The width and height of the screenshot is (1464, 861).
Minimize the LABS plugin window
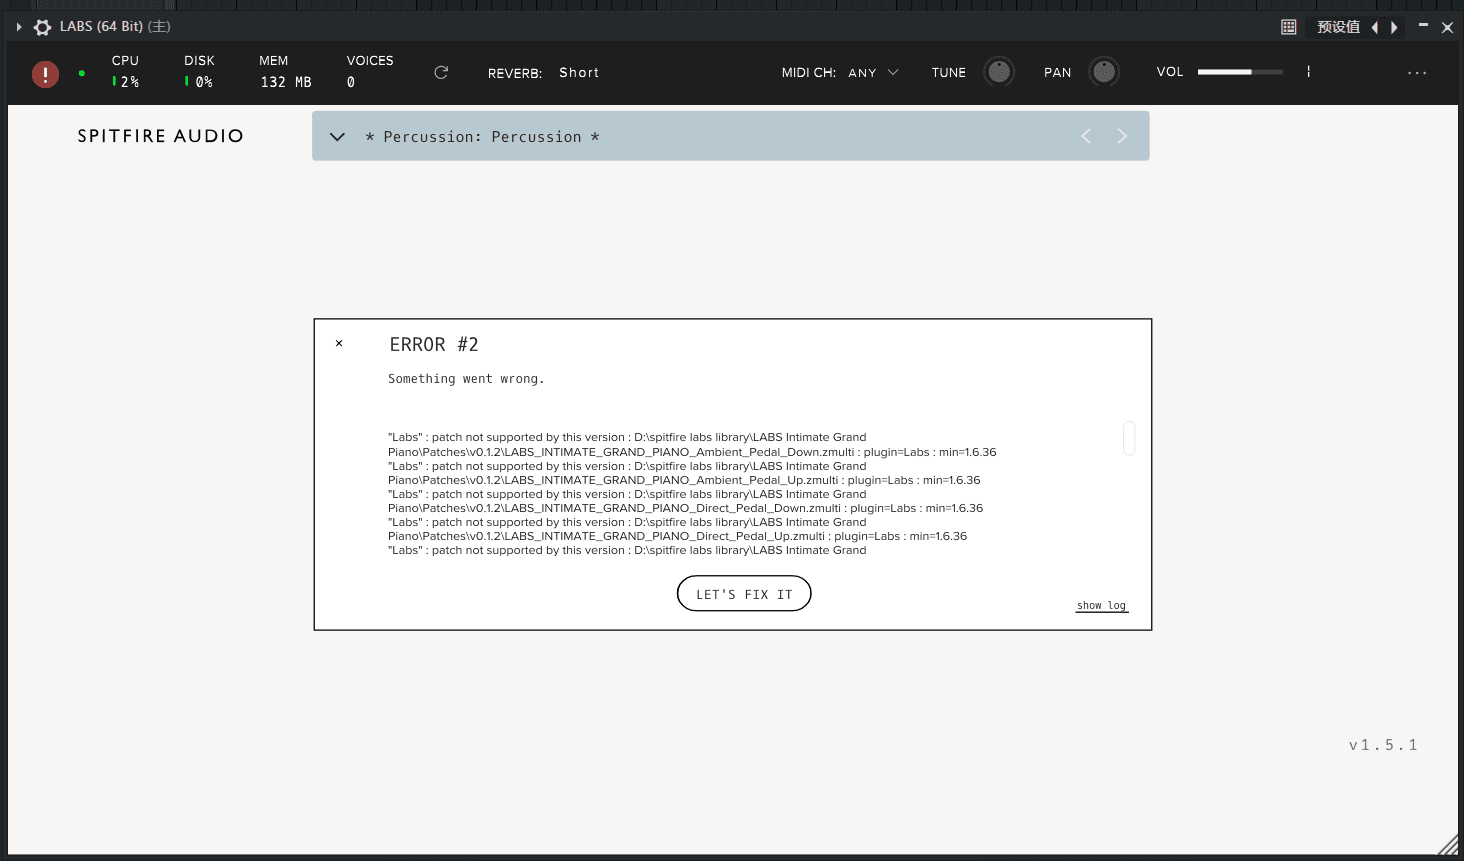pos(1423,26)
